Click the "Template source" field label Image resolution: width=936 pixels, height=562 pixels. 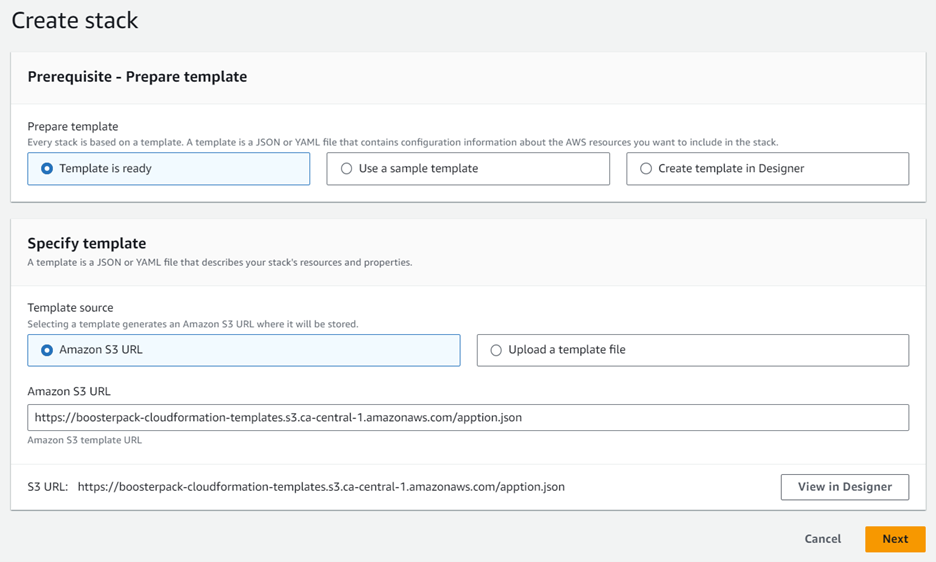point(71,308)
